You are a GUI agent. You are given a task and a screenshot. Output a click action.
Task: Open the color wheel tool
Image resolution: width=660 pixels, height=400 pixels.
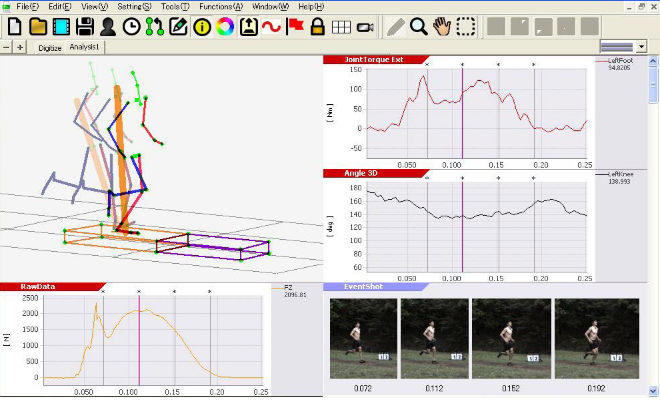click(224, 27)
